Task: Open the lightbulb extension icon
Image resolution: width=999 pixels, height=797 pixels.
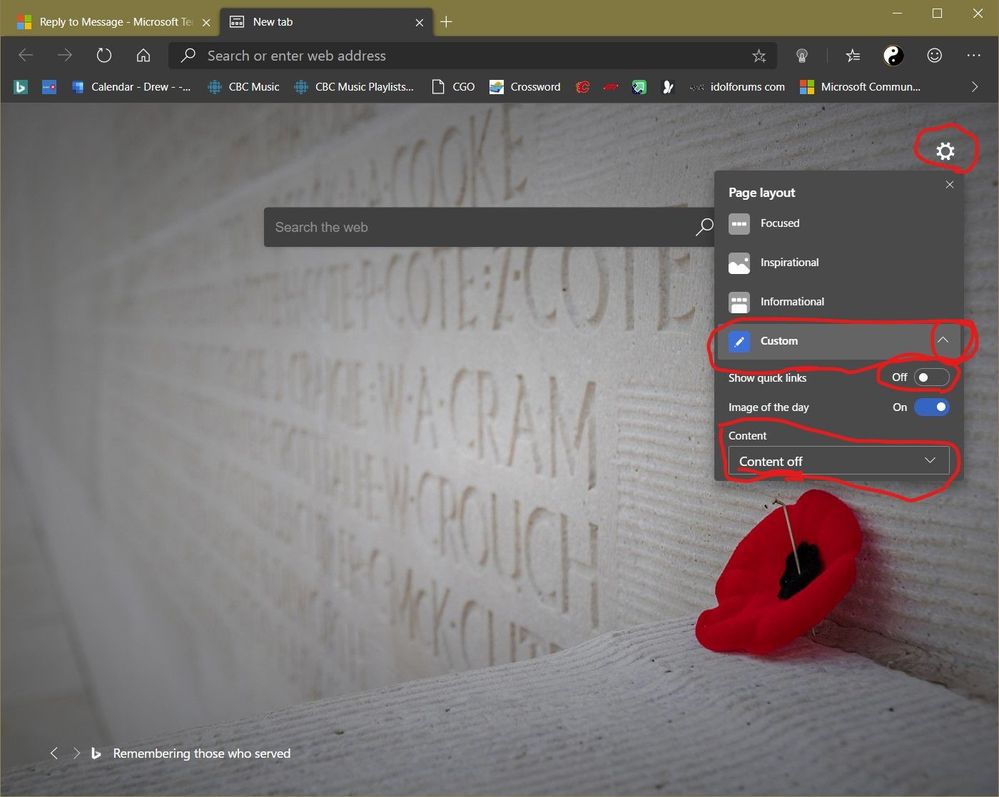Action: (801, 56)
